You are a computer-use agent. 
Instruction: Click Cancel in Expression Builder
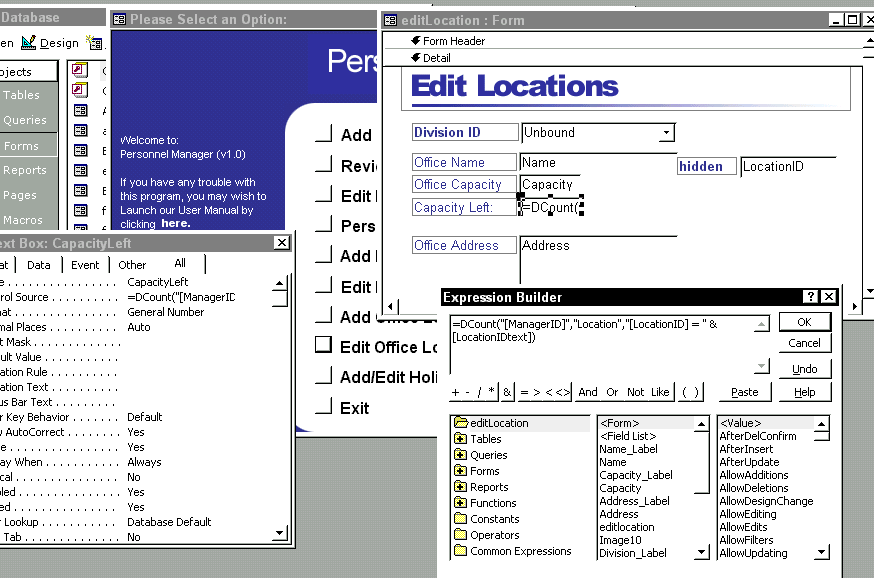coord(804,343)
